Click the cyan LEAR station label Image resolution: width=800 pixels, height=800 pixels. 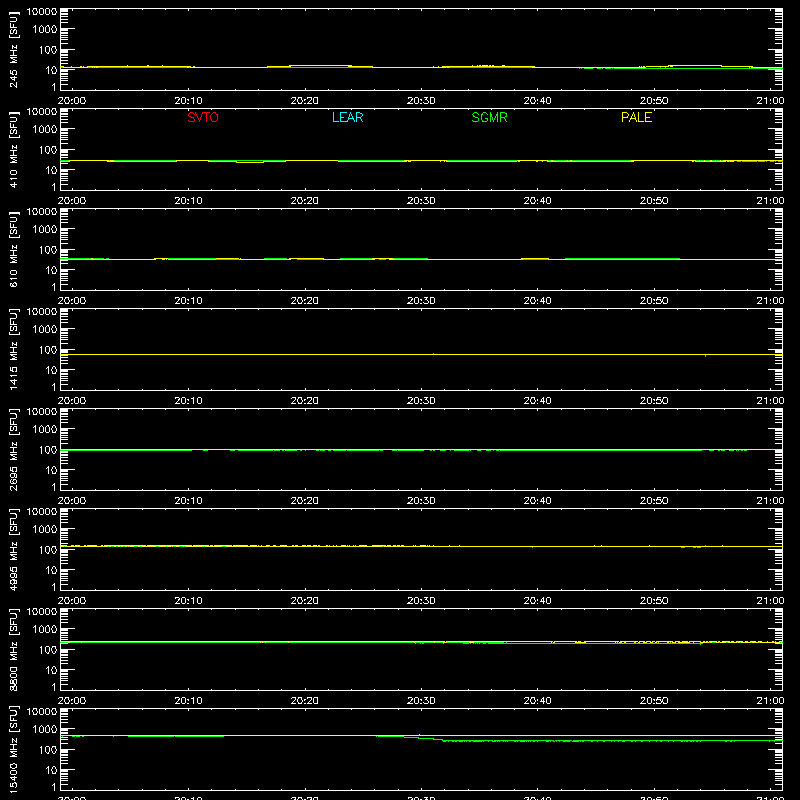click(347, 117)
